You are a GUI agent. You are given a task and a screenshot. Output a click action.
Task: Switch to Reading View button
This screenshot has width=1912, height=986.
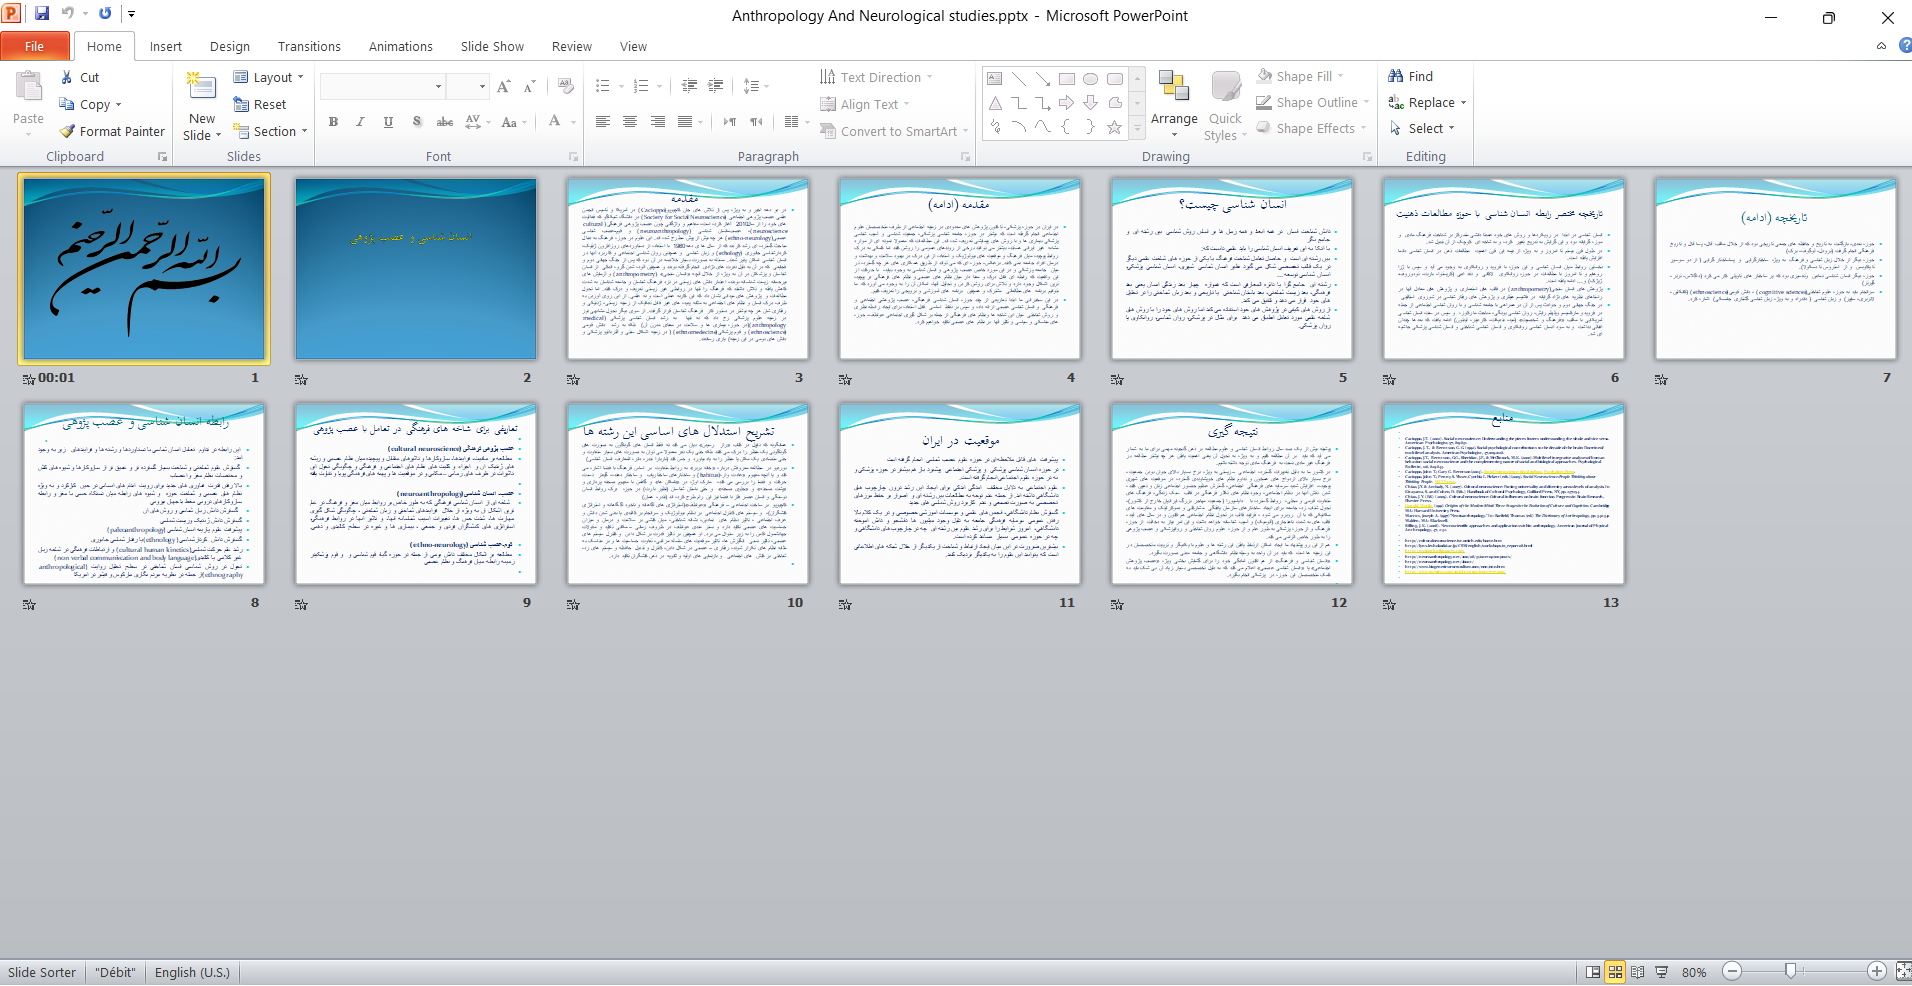[x=1638, y=972]
